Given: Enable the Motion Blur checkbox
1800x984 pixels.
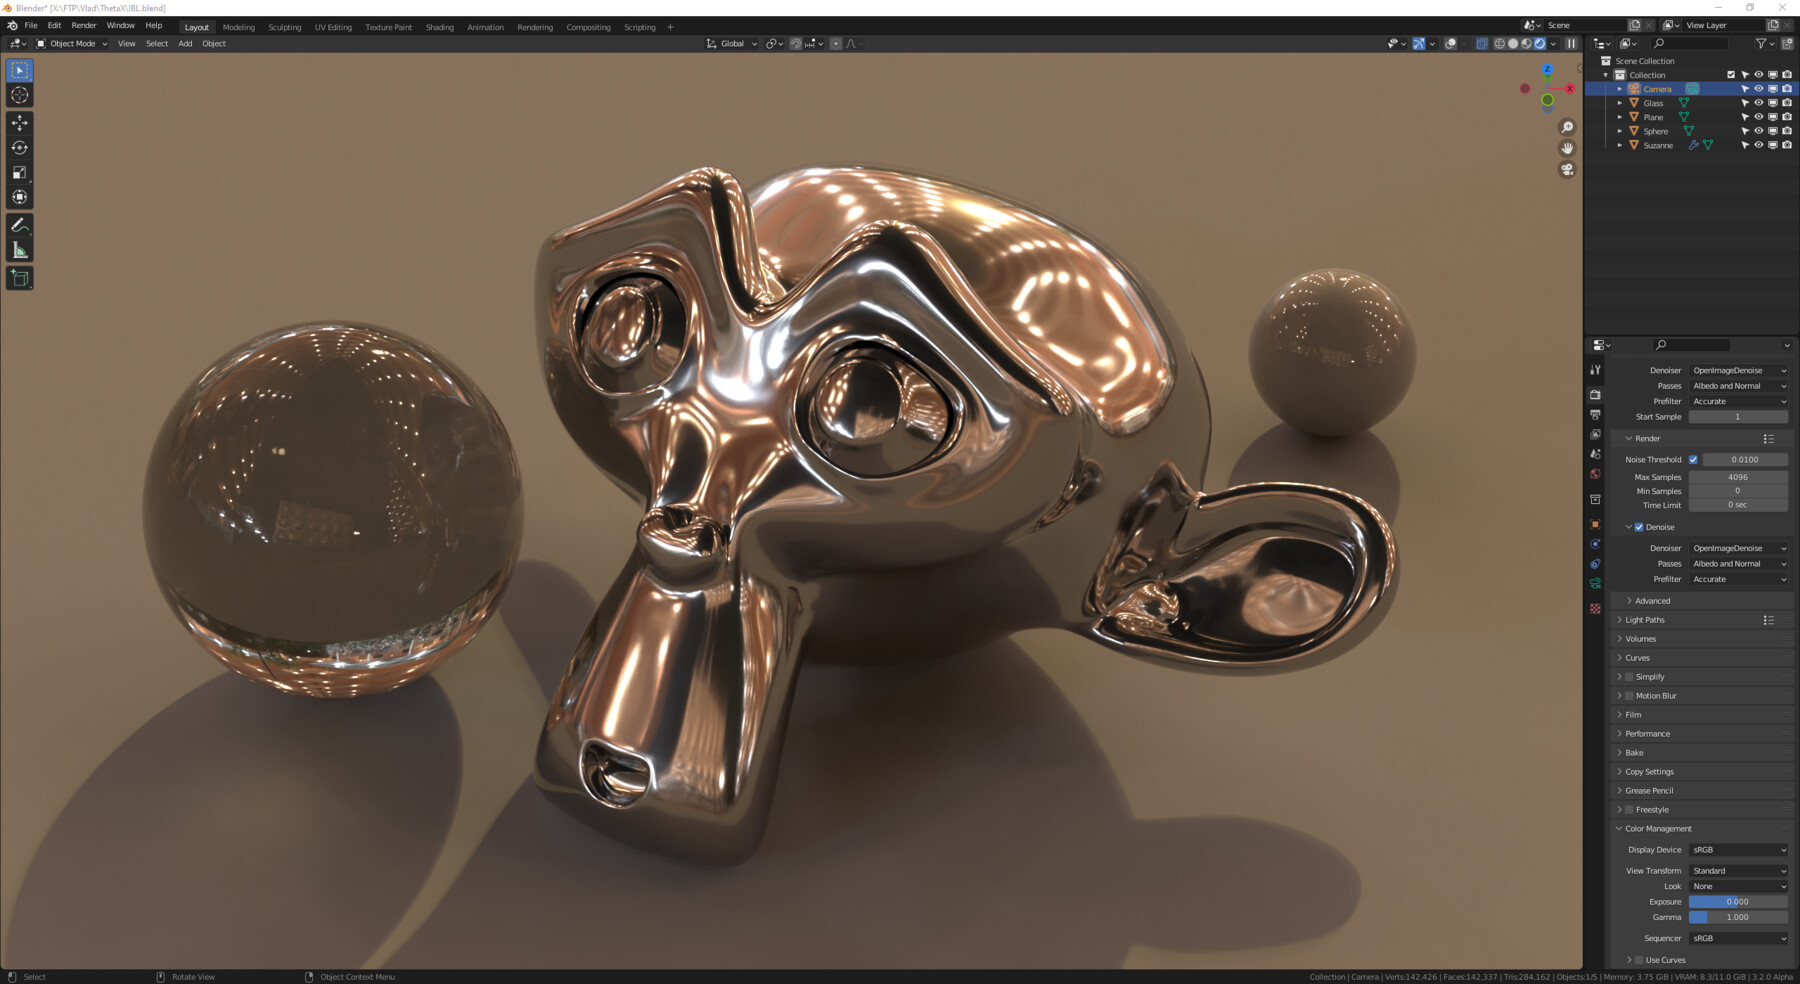Looking at the screenshot, I should [1629, 696].
